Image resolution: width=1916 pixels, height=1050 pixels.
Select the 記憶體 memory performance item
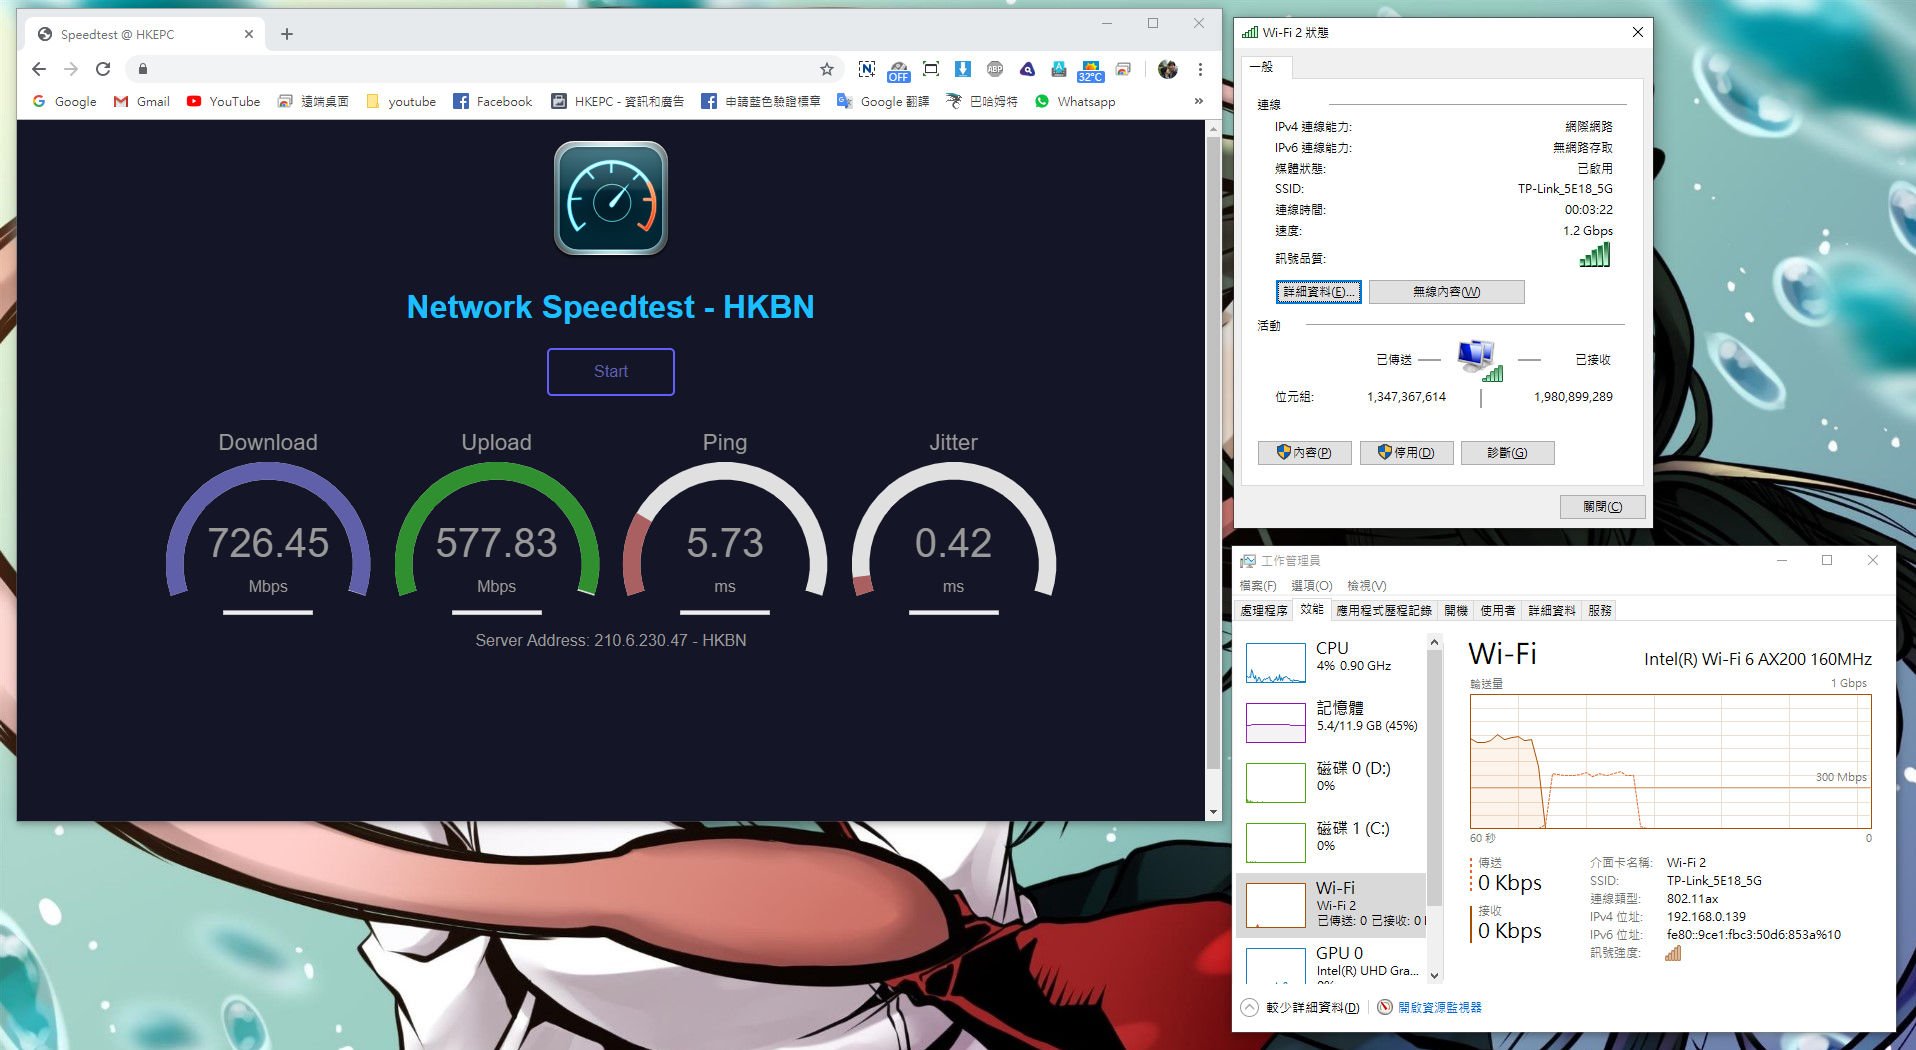1332,721
